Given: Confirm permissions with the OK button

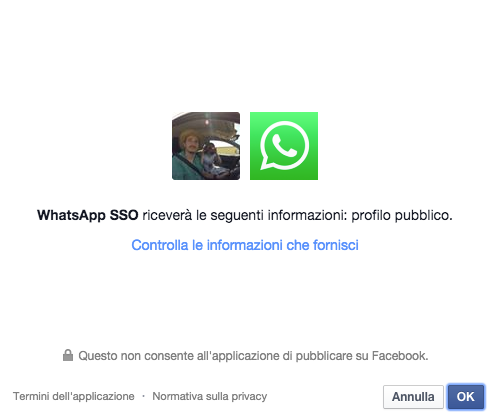Looking at the screenshot, I should click(x=465, y=397).
